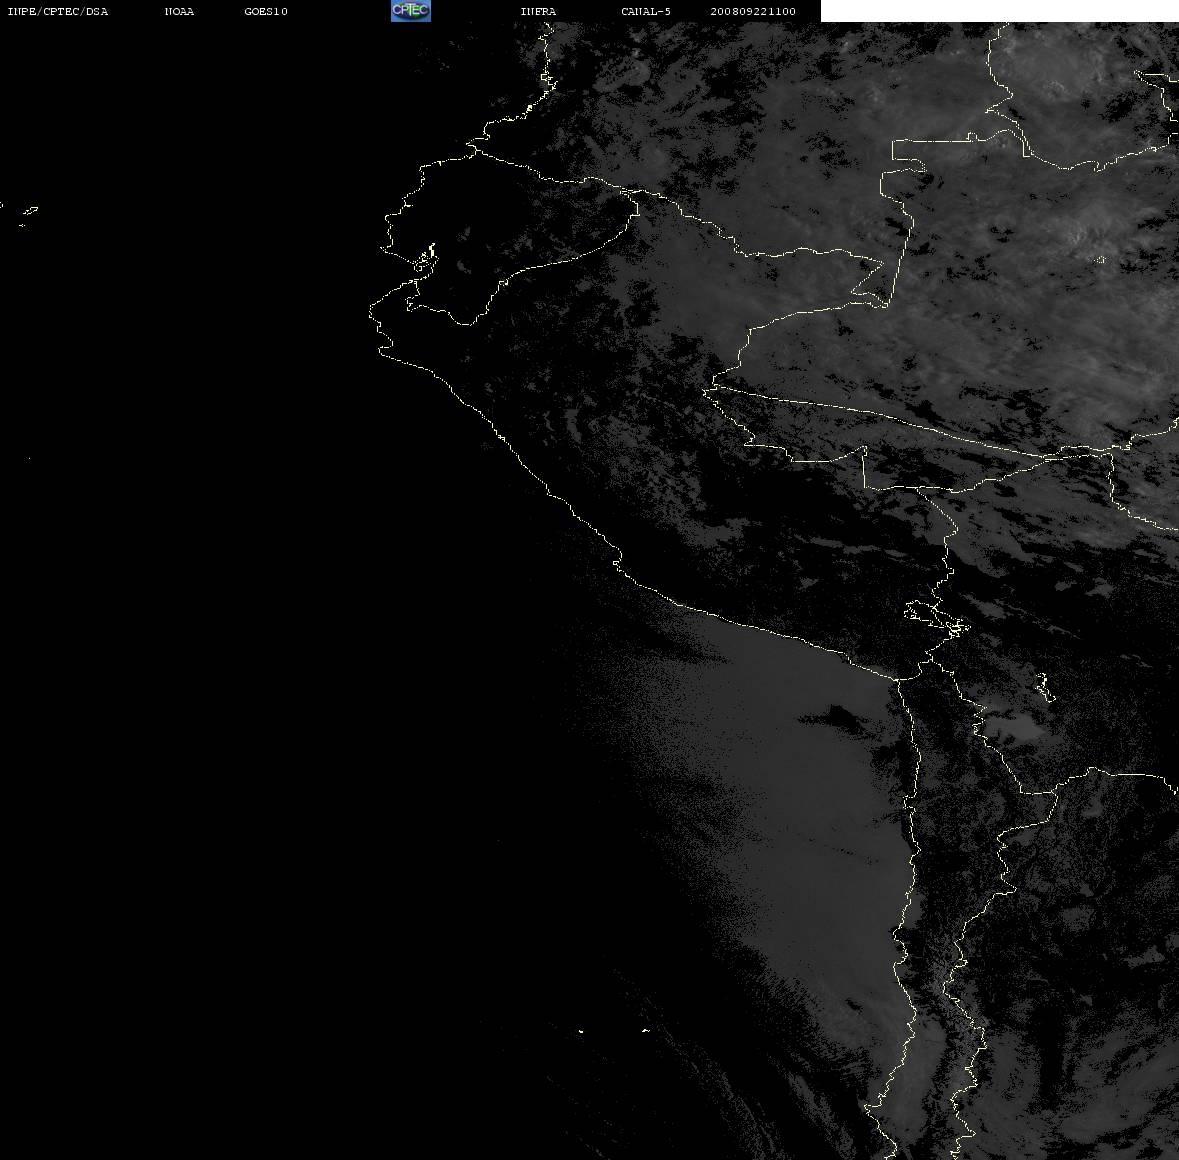The image size is (1179, 1160).
Task: Select the GOES10 satellite label
Action: 266,11
